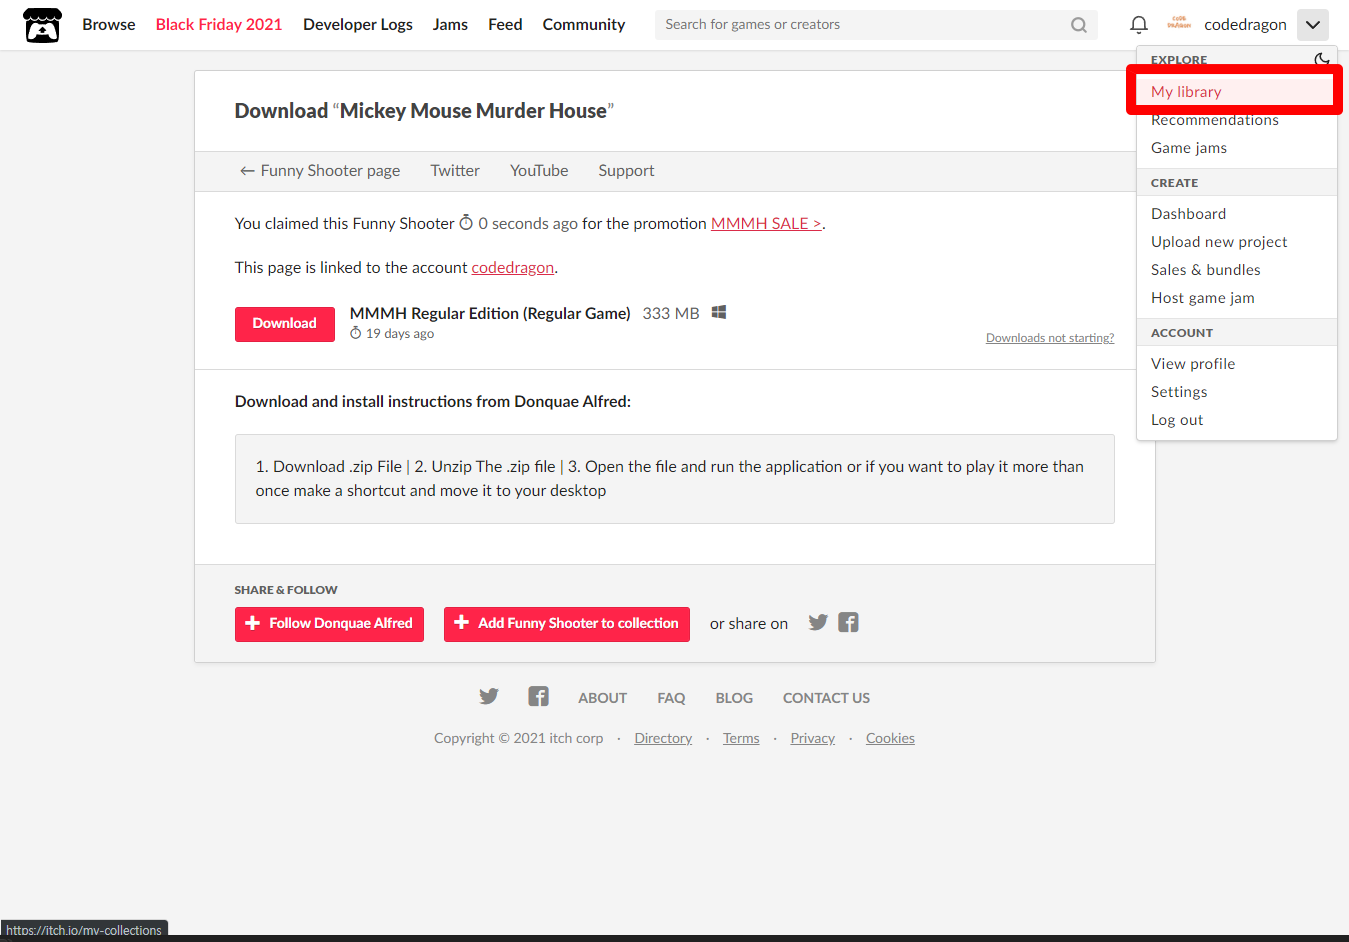1349x942 pixels.
Task: Collapse the user menu chevron
Action: click(x=1312, y=25)
